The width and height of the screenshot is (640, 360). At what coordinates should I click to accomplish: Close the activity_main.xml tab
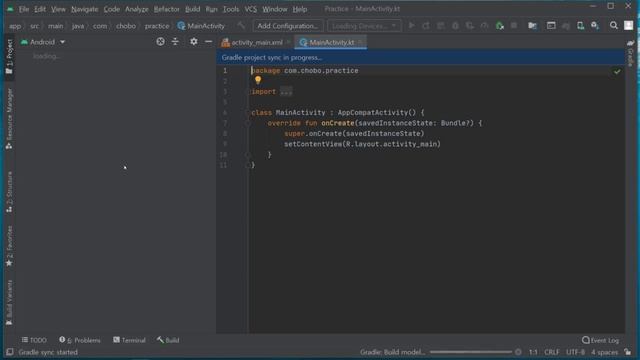[x=289, y=42]
